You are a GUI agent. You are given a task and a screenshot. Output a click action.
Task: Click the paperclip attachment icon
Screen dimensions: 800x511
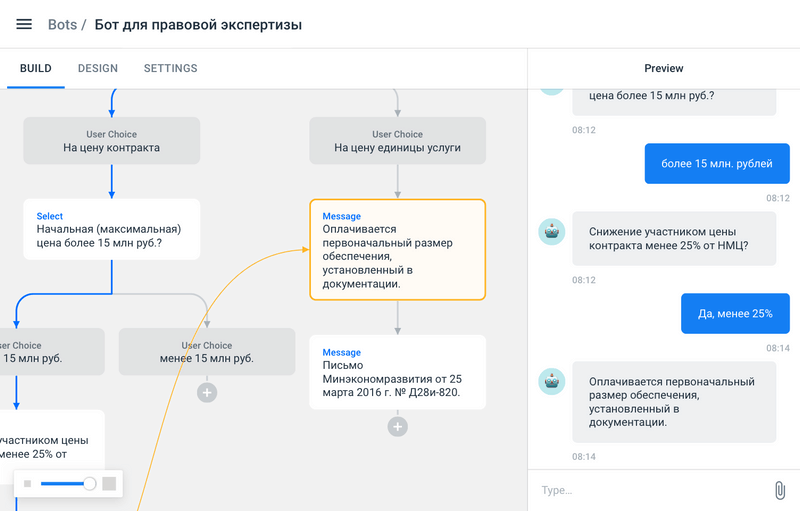pos(780,490)
